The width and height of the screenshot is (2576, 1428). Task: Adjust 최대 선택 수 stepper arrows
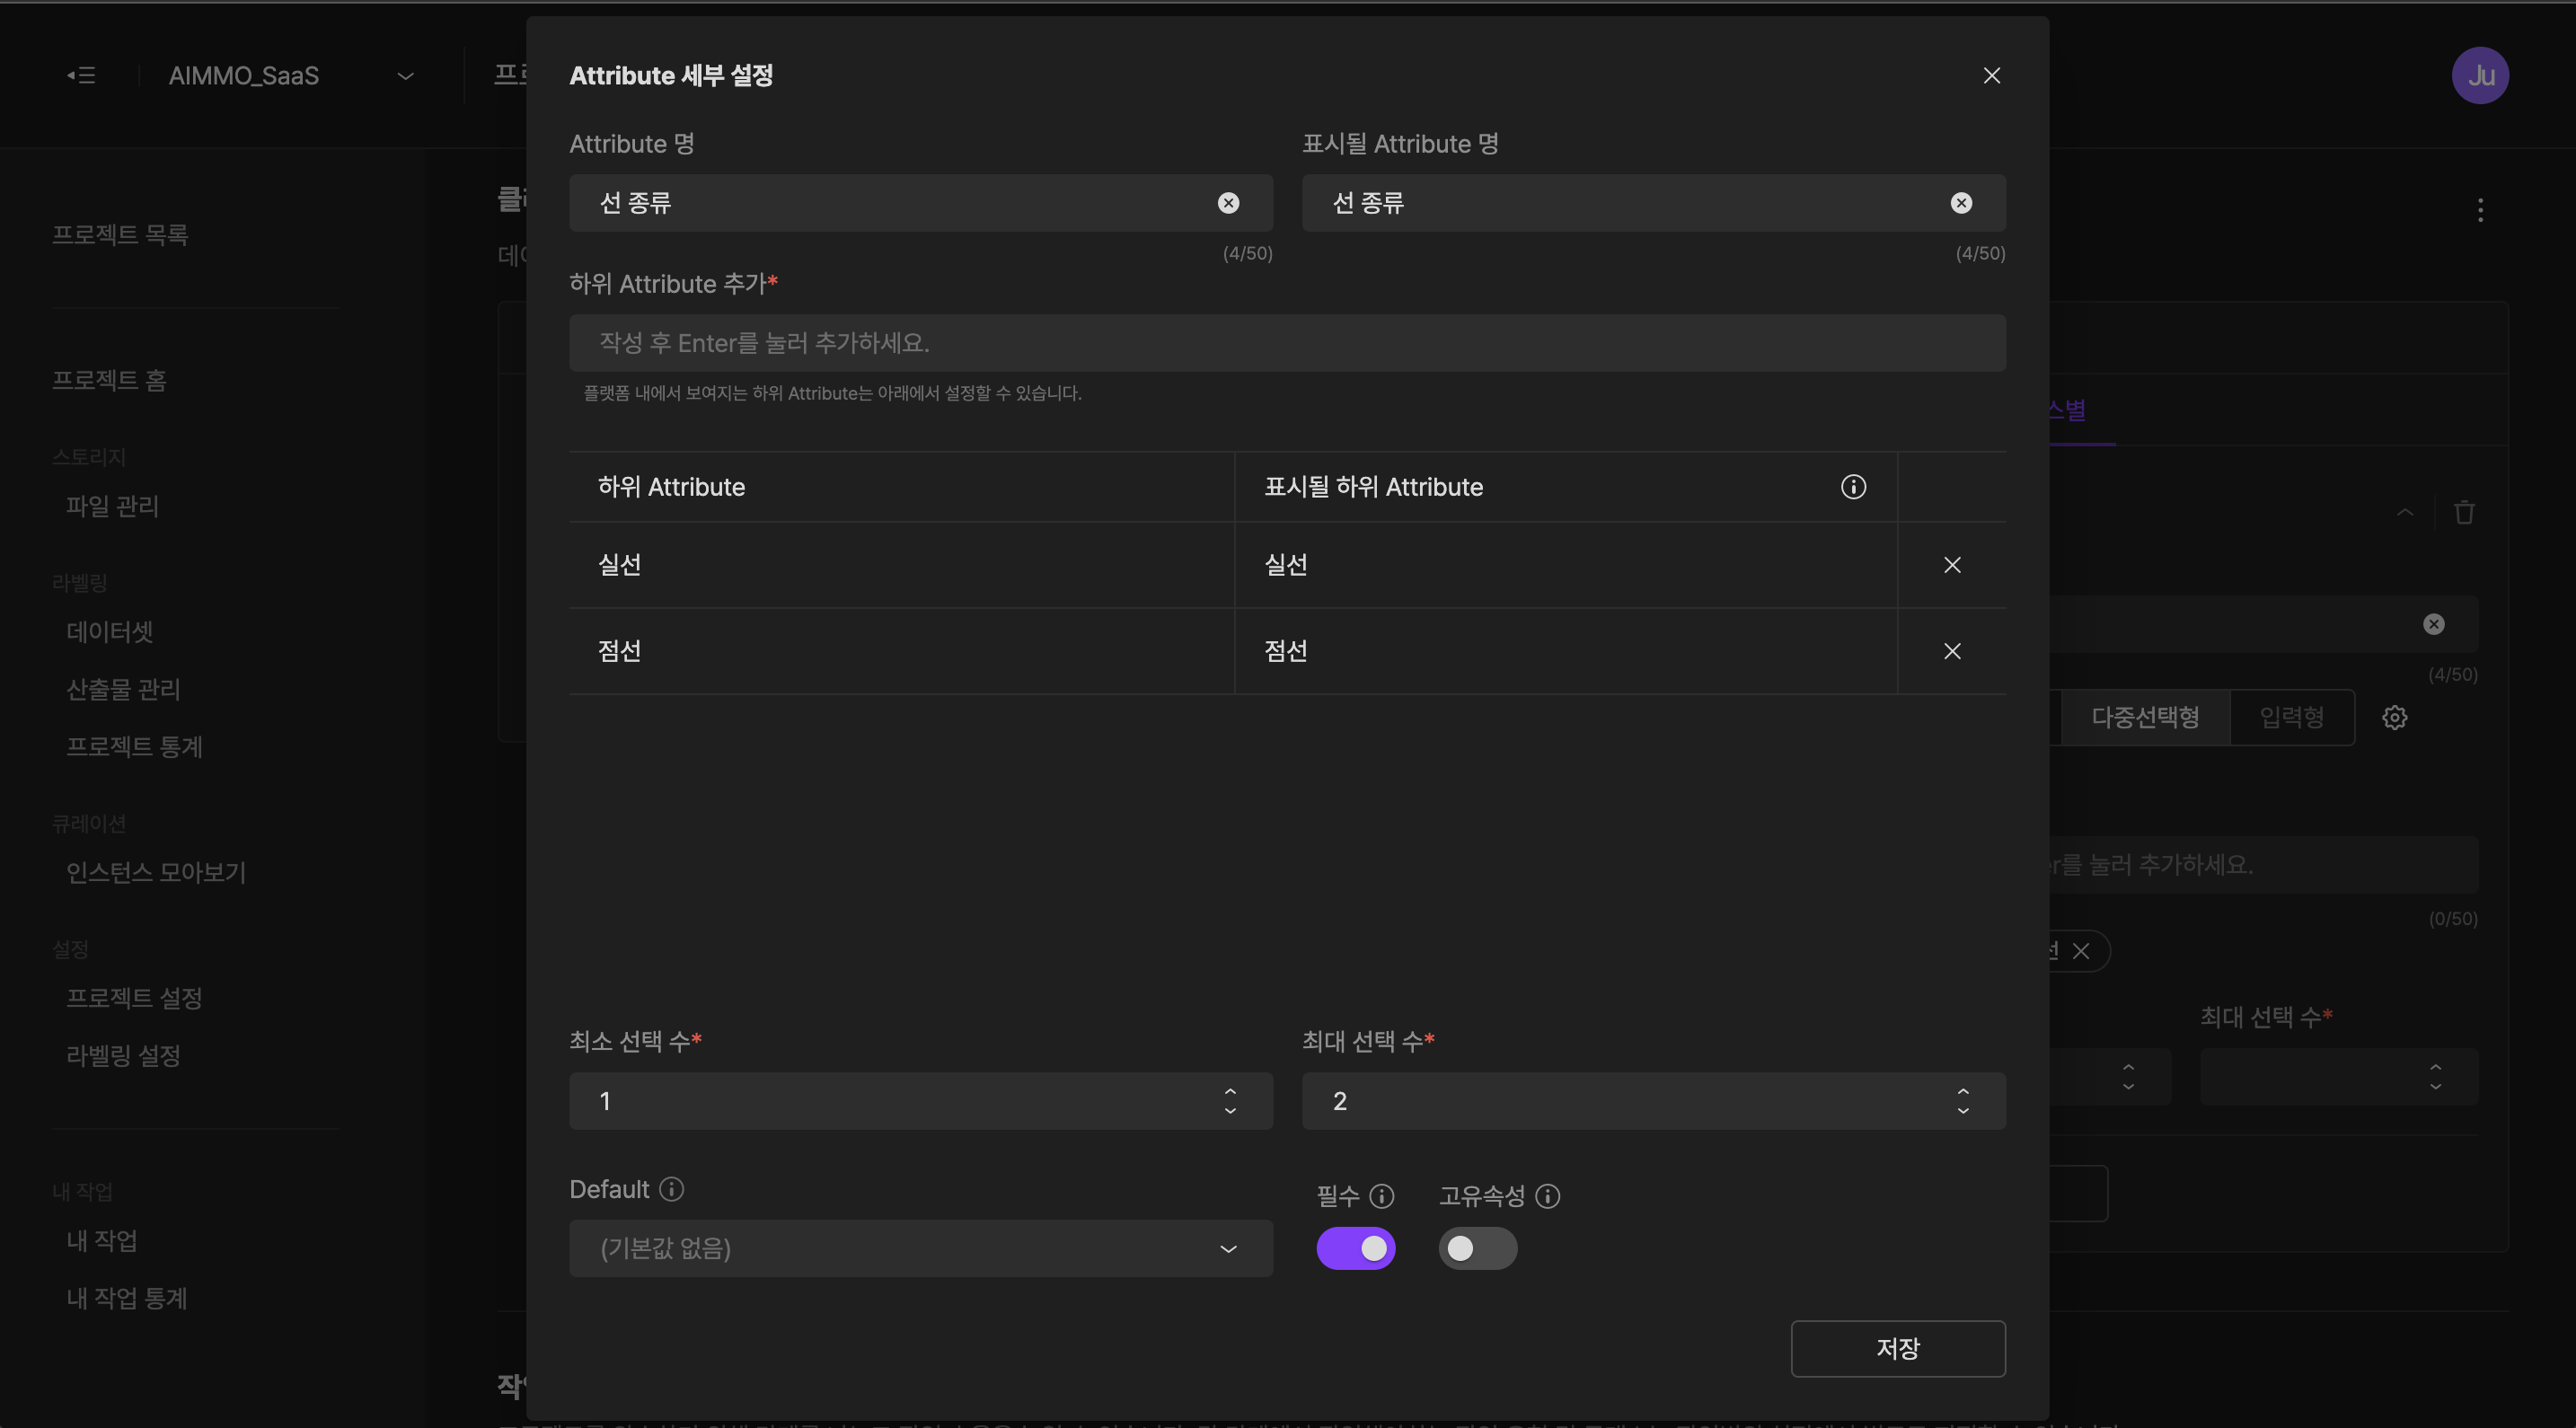[x=1963, y=1101]
